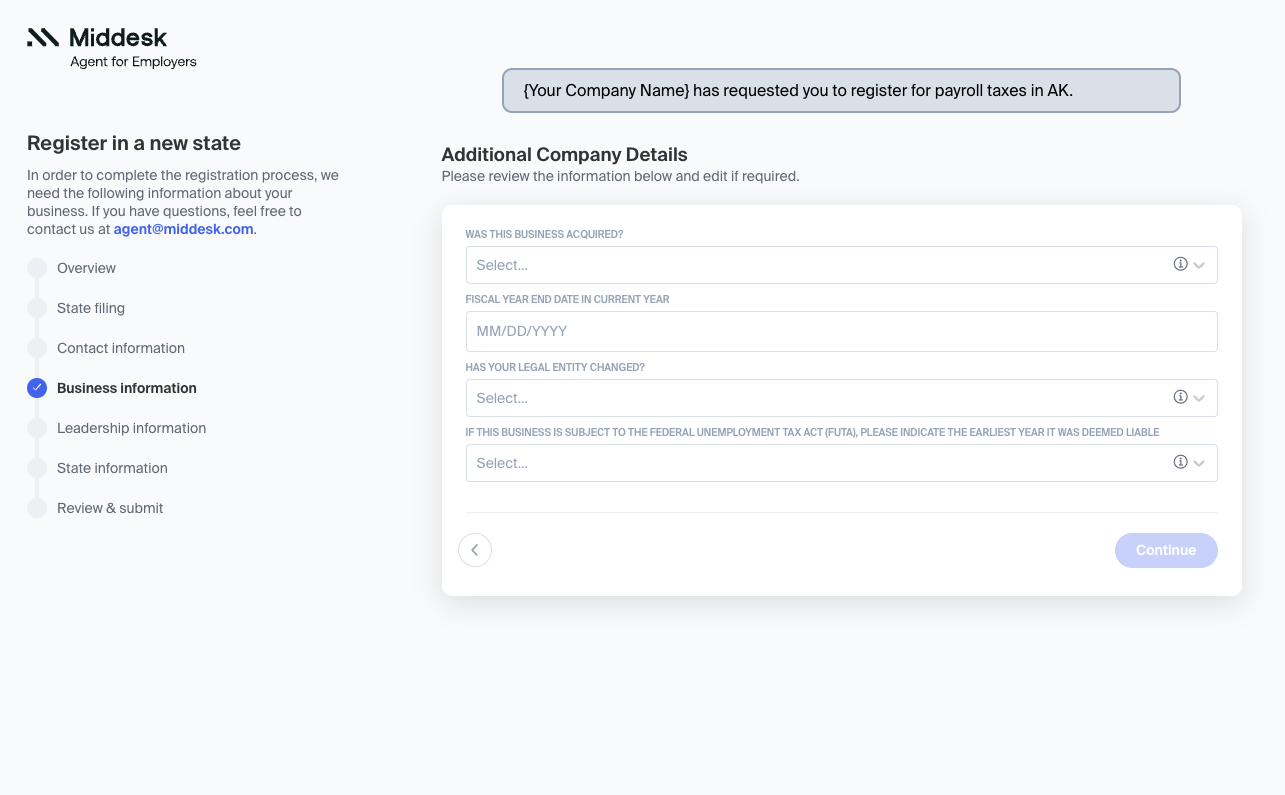Open the agent@middesk.com email link
This screenshot has height=795, width=1285.
(x=183, y=229)
